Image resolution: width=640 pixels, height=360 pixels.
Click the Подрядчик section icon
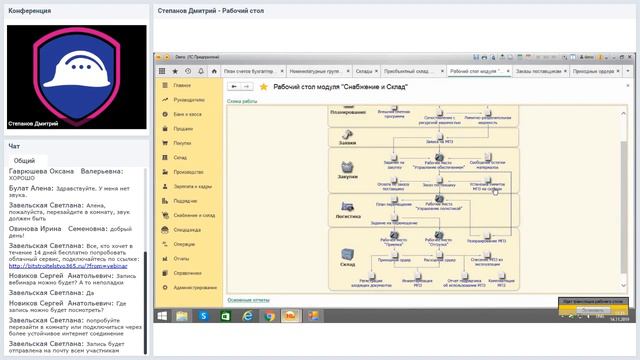coord(165,201)
